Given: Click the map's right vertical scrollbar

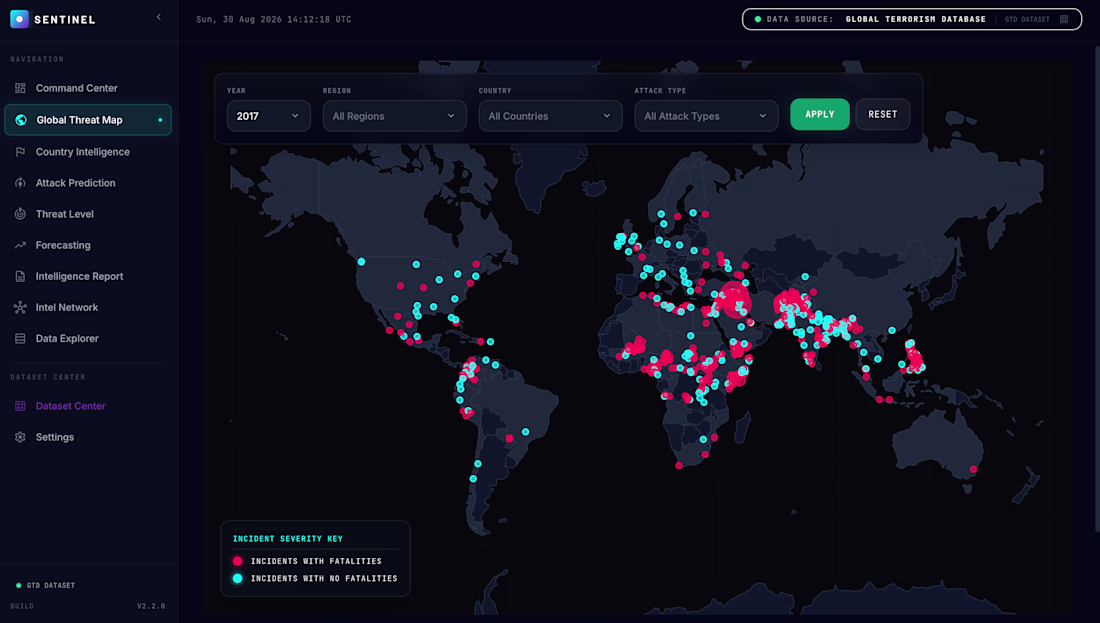Looking at the screenshot, I should click(x=1096, y=288).
